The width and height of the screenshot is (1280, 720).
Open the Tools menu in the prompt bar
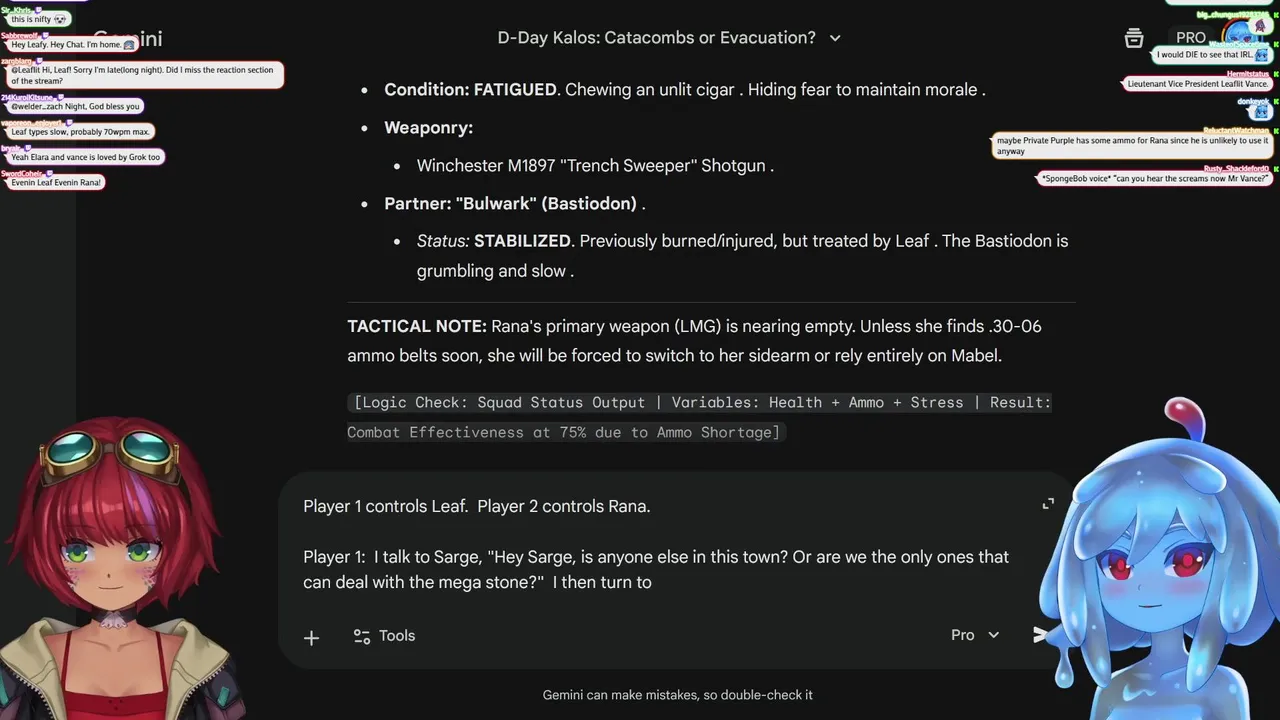coord(384,636)
